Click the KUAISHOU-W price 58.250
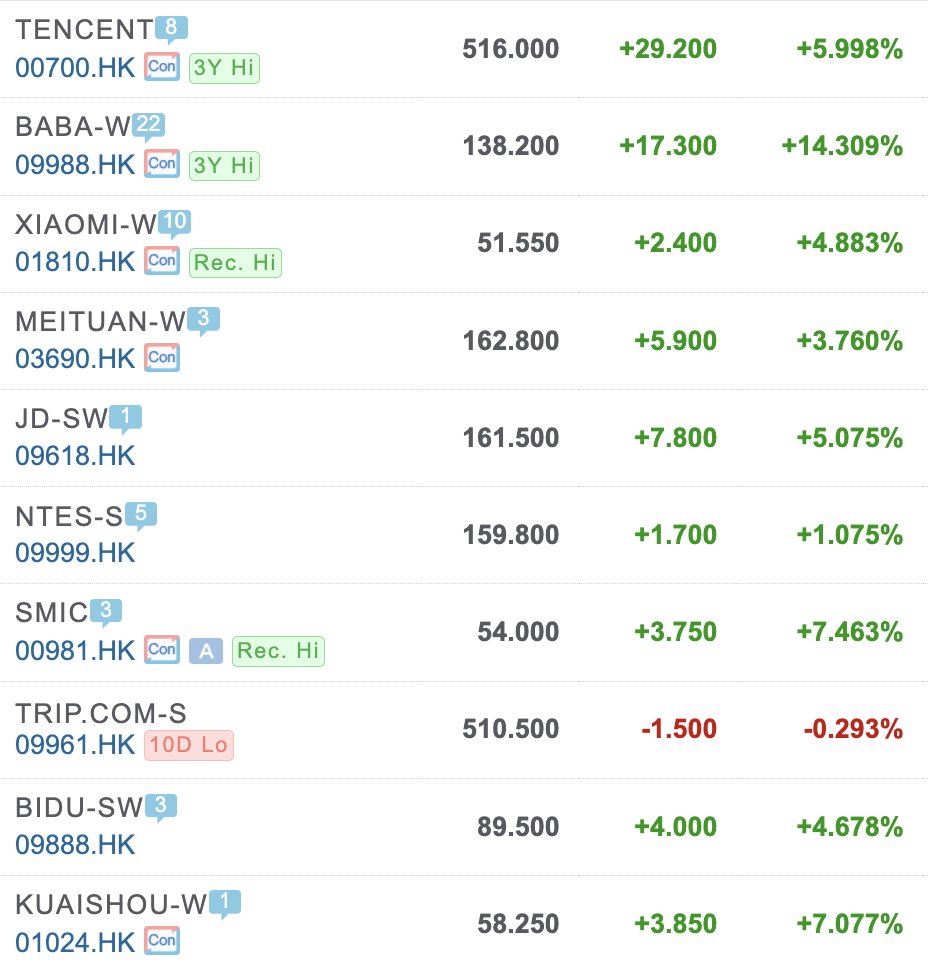The height and width of the screenshot is (972, 928). click(x=518, y=924)
